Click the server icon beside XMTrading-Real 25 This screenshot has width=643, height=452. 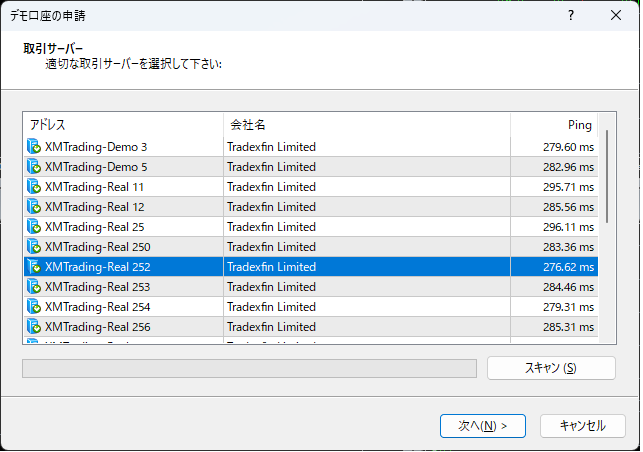click(34, 227)
